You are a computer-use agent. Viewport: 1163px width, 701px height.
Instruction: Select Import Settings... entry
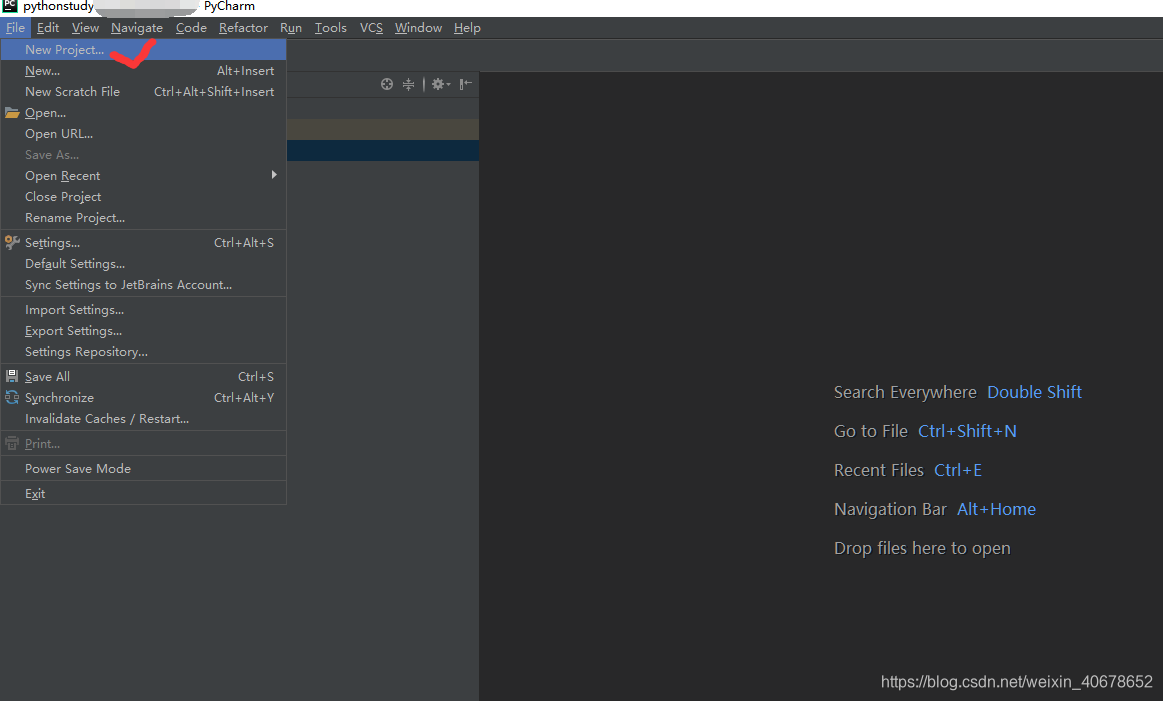144,309
